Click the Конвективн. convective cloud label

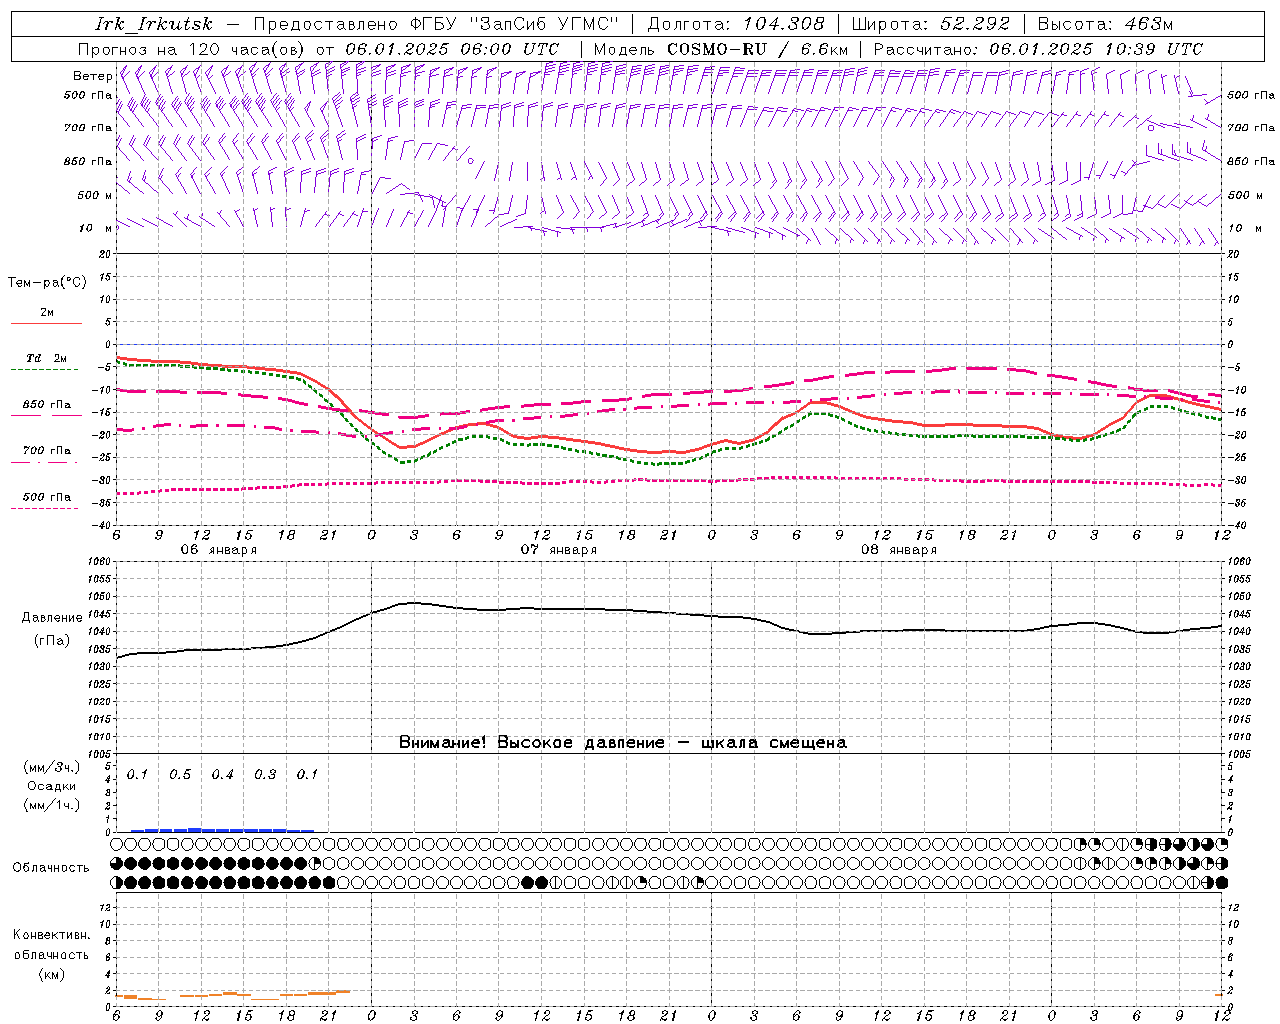[x=52, y=935]
